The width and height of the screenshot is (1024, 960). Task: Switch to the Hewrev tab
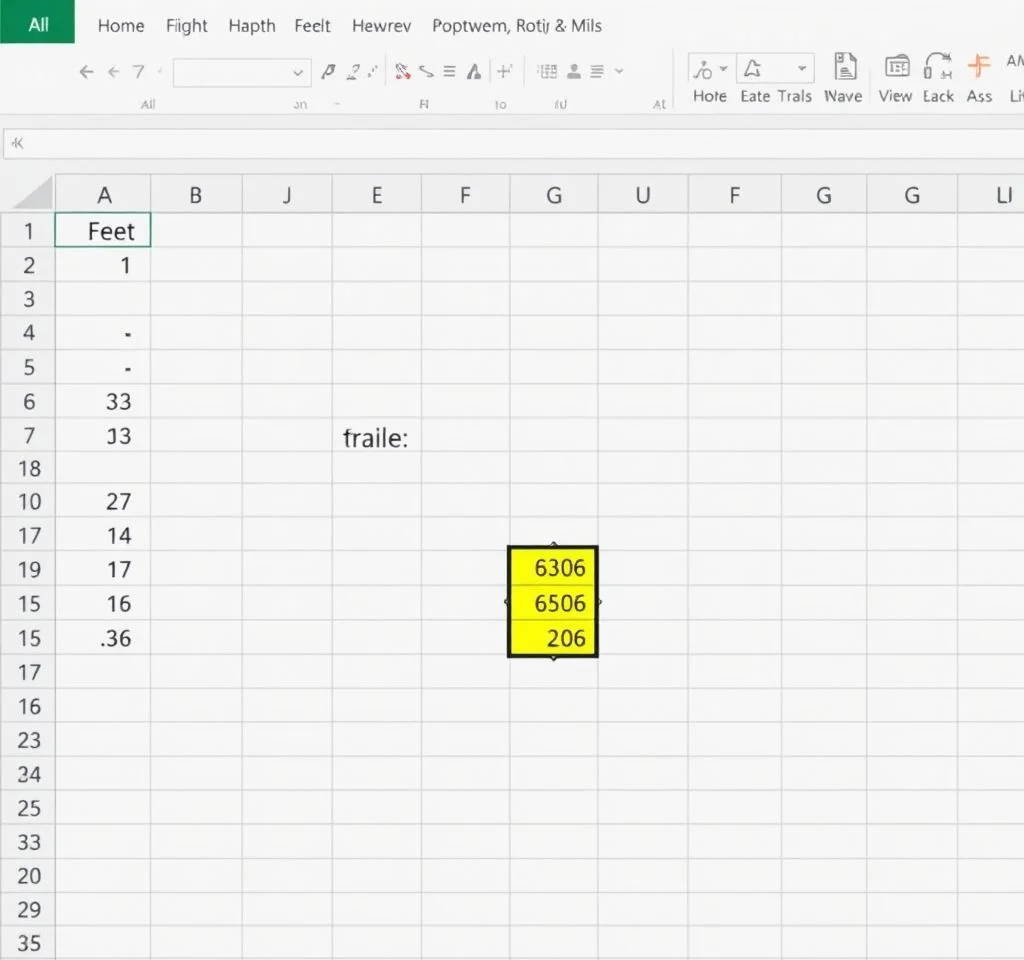click(381, 26)
